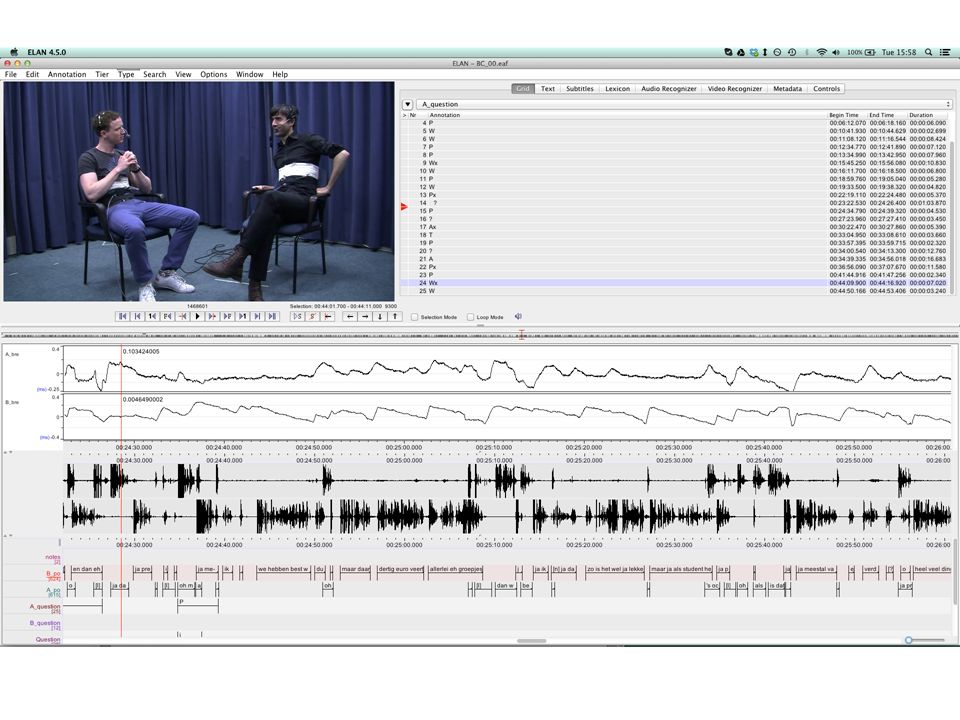960x720 pixels.
Task: Open Spotlight search
Action: point(929,52)
